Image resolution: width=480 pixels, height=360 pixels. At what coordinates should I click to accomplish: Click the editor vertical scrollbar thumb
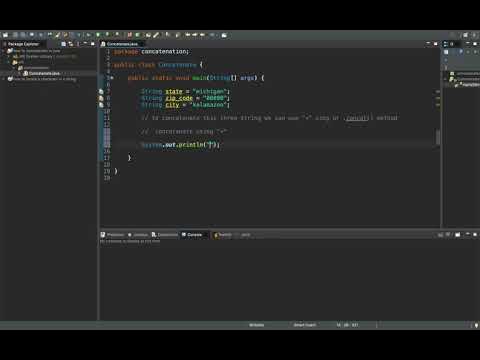[438, 137]
